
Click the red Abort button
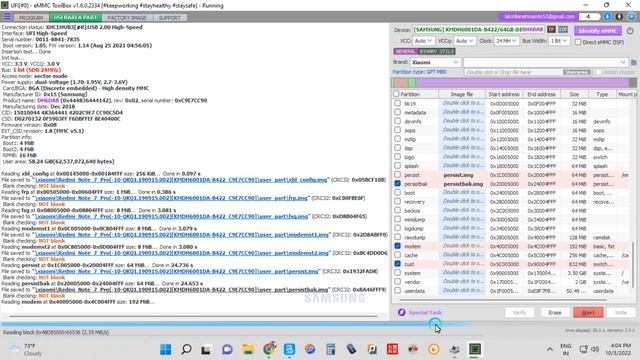pyautogui.click(x=588, y=313)
